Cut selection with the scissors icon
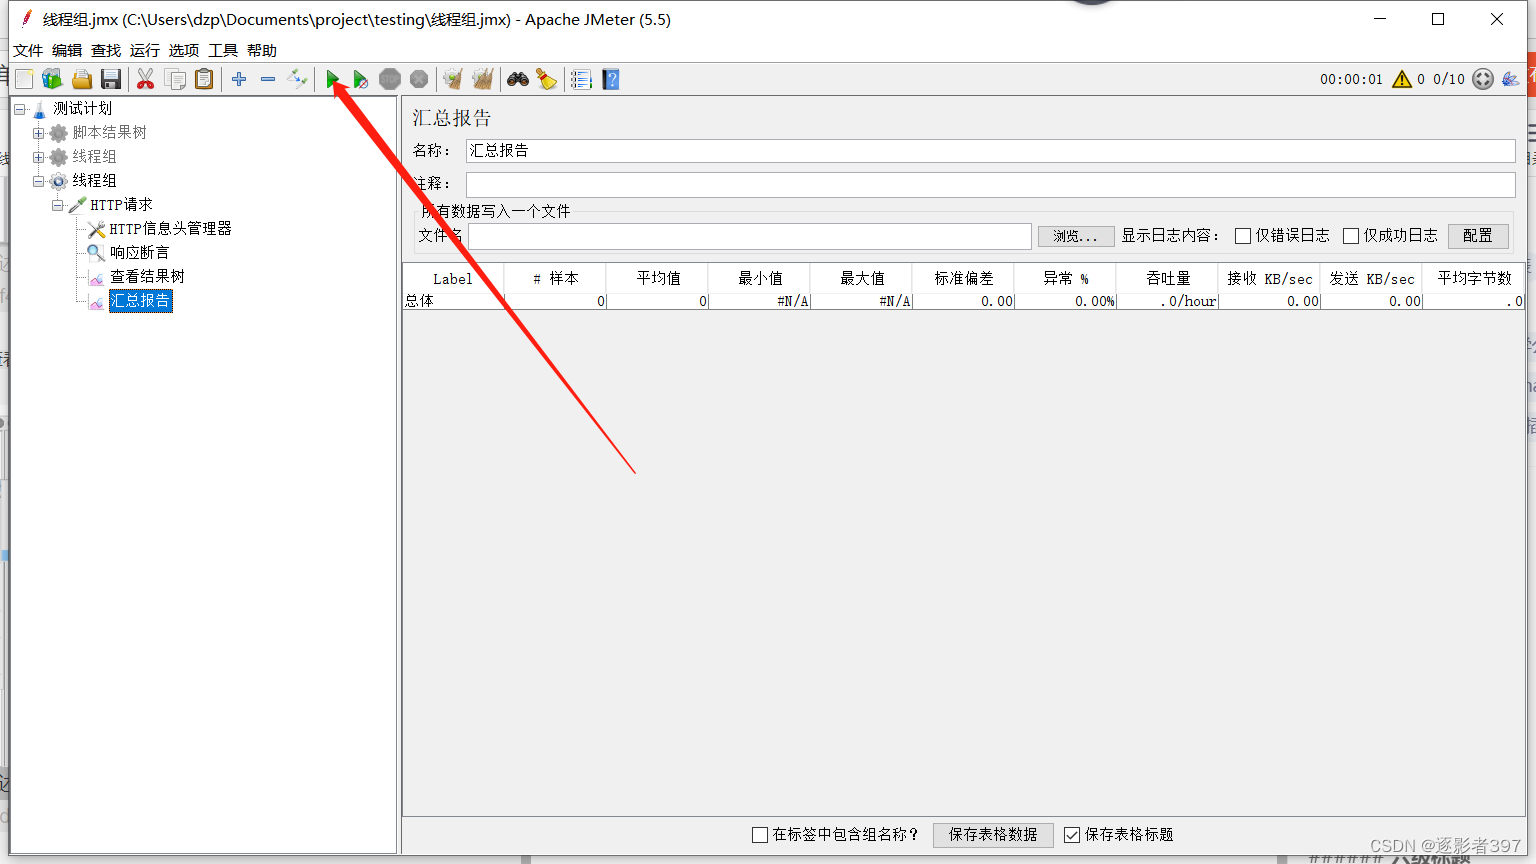Viewport: 1536px width, 864px height. pyautogui.click(x=146, y=79)
